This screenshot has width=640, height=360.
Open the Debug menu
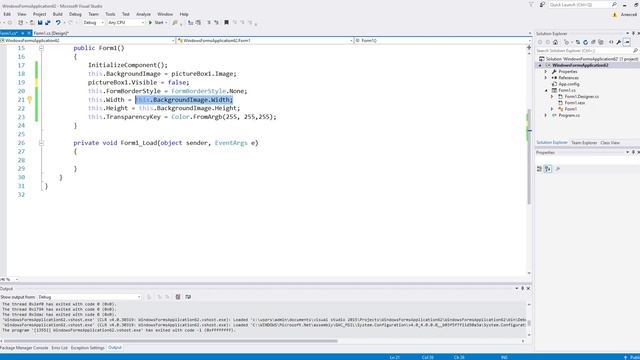coord(75,14)
